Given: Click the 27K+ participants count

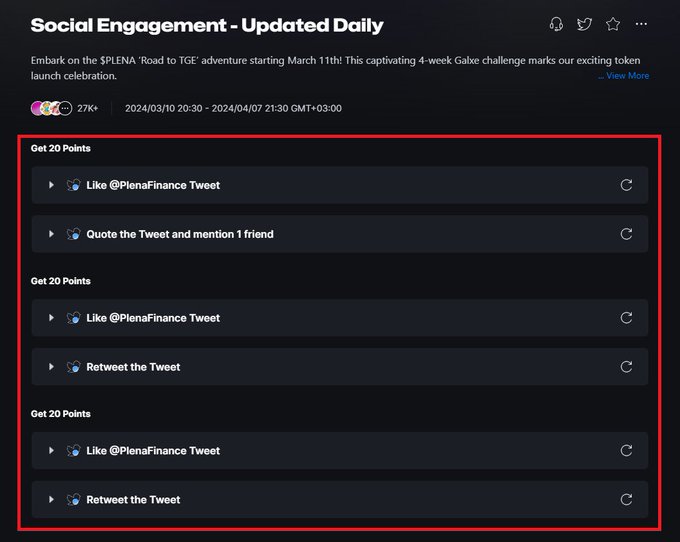Looking at the screenshot, I should pos(88,108).
